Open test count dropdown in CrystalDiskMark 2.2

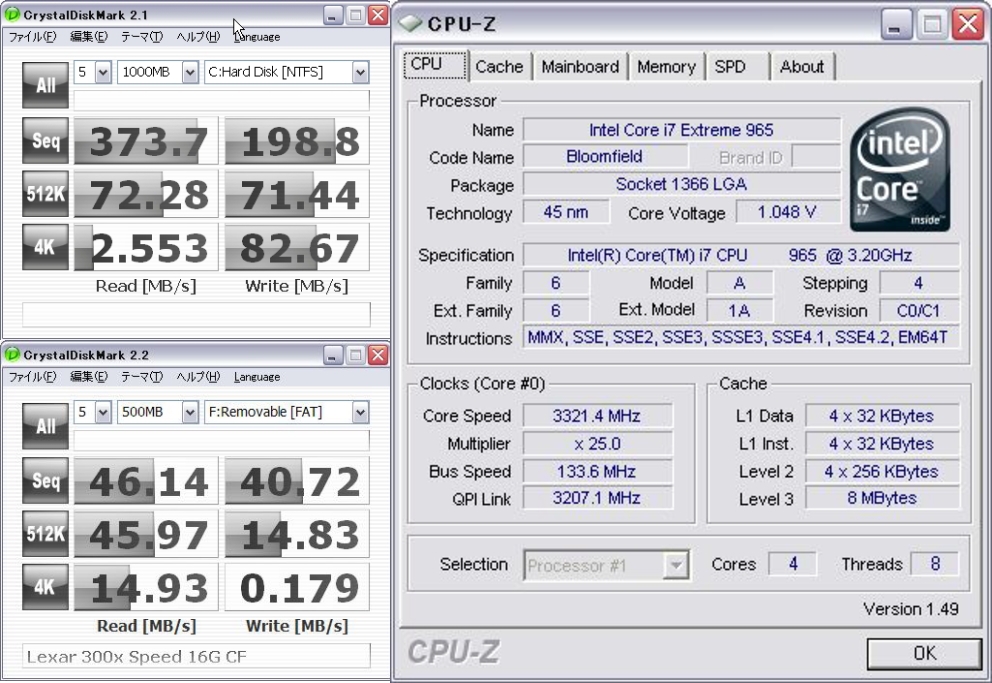(103, 412)
